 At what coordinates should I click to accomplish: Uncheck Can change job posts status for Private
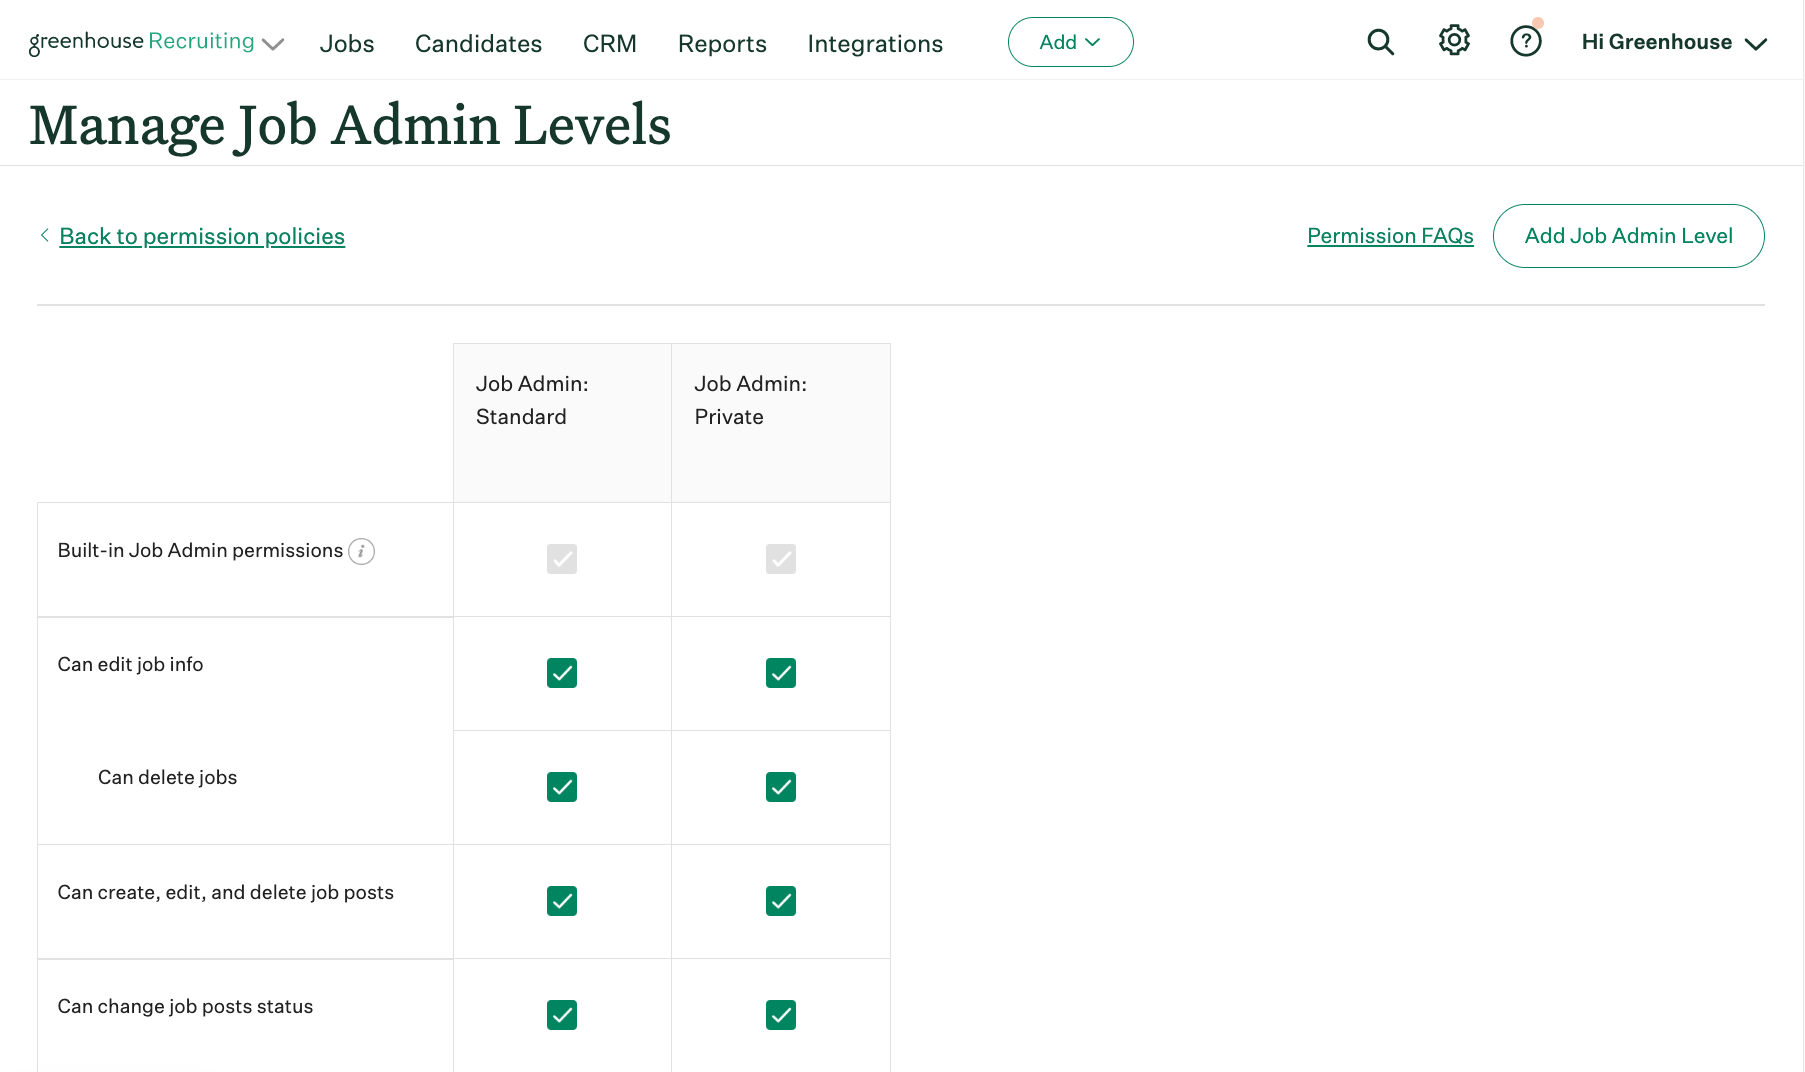point(781,1015)
